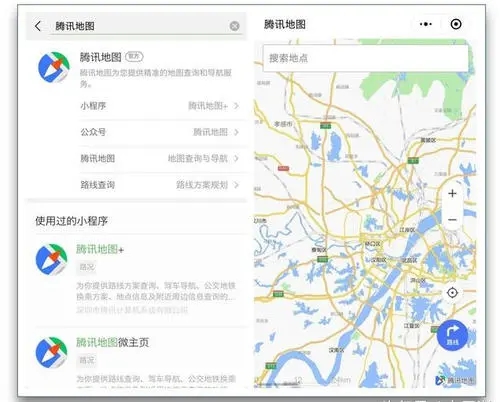Locate my position with the target icon

pyautogui.click(x=452, y=293)
